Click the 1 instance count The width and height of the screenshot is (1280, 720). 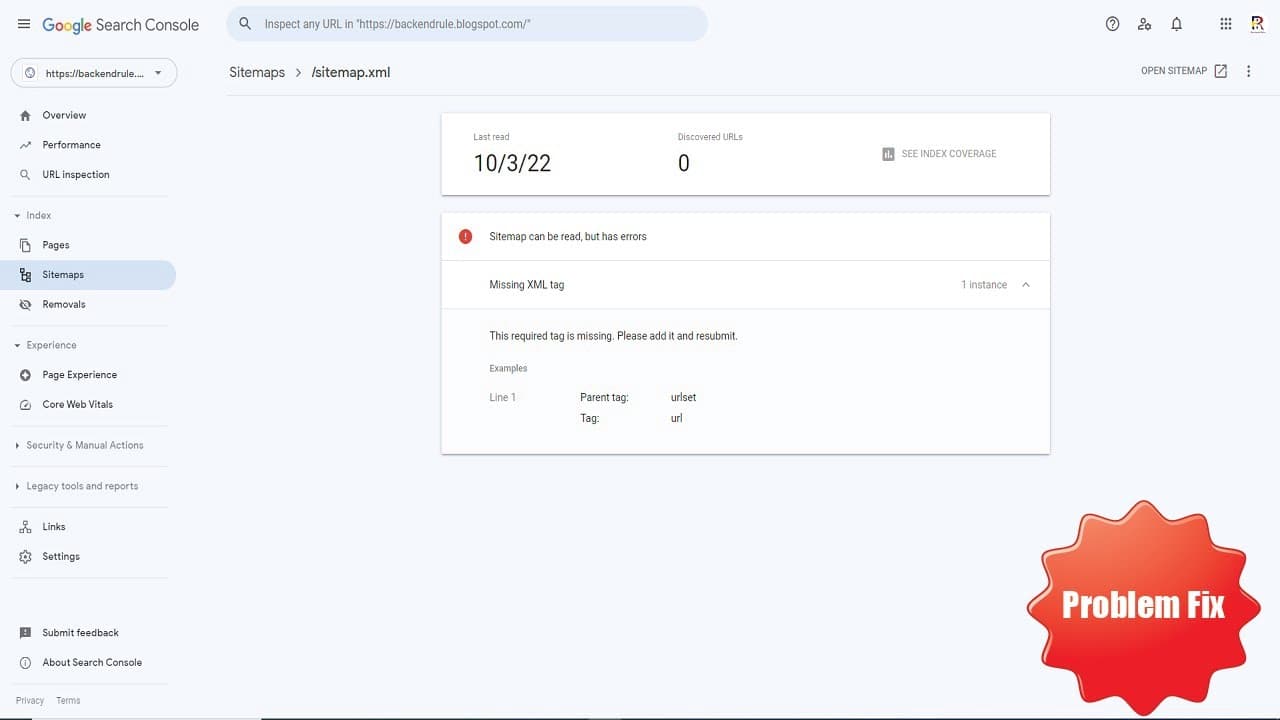point(984,285)
